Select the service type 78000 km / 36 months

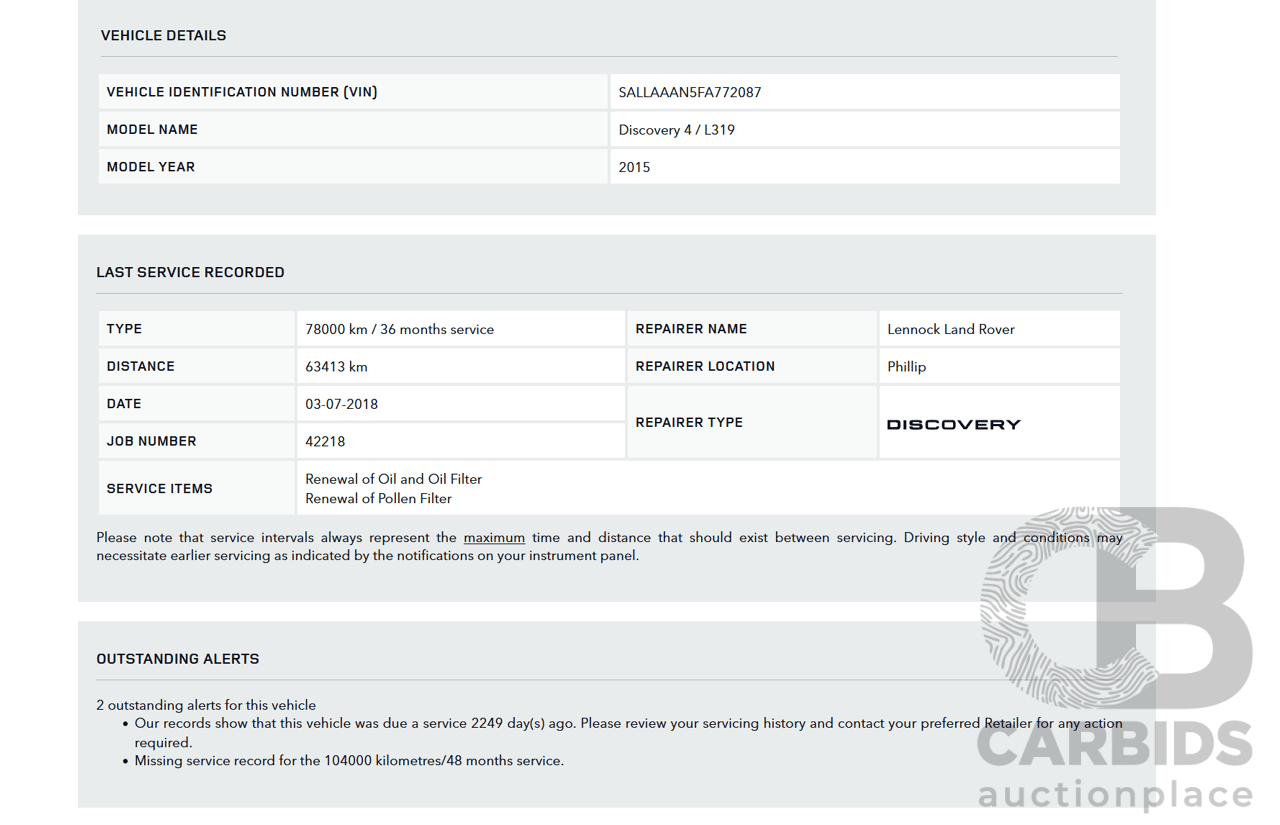click(400, 329)
